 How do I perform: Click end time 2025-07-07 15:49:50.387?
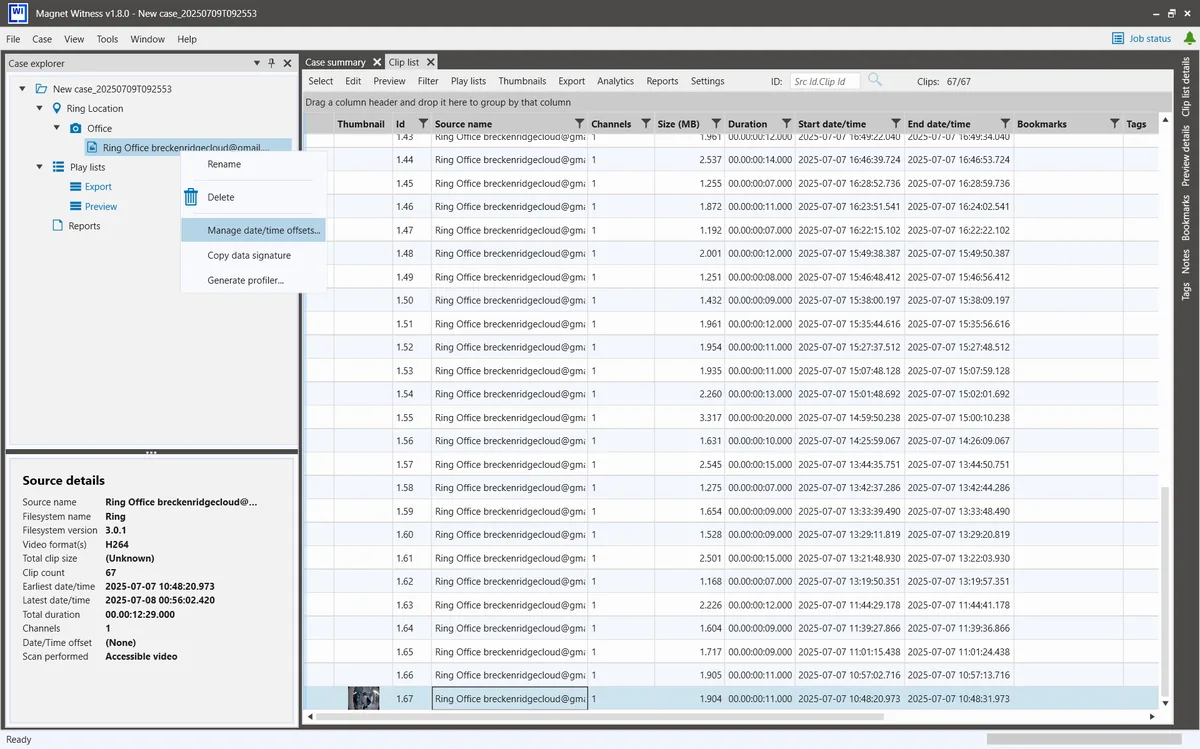coord(959,253)
